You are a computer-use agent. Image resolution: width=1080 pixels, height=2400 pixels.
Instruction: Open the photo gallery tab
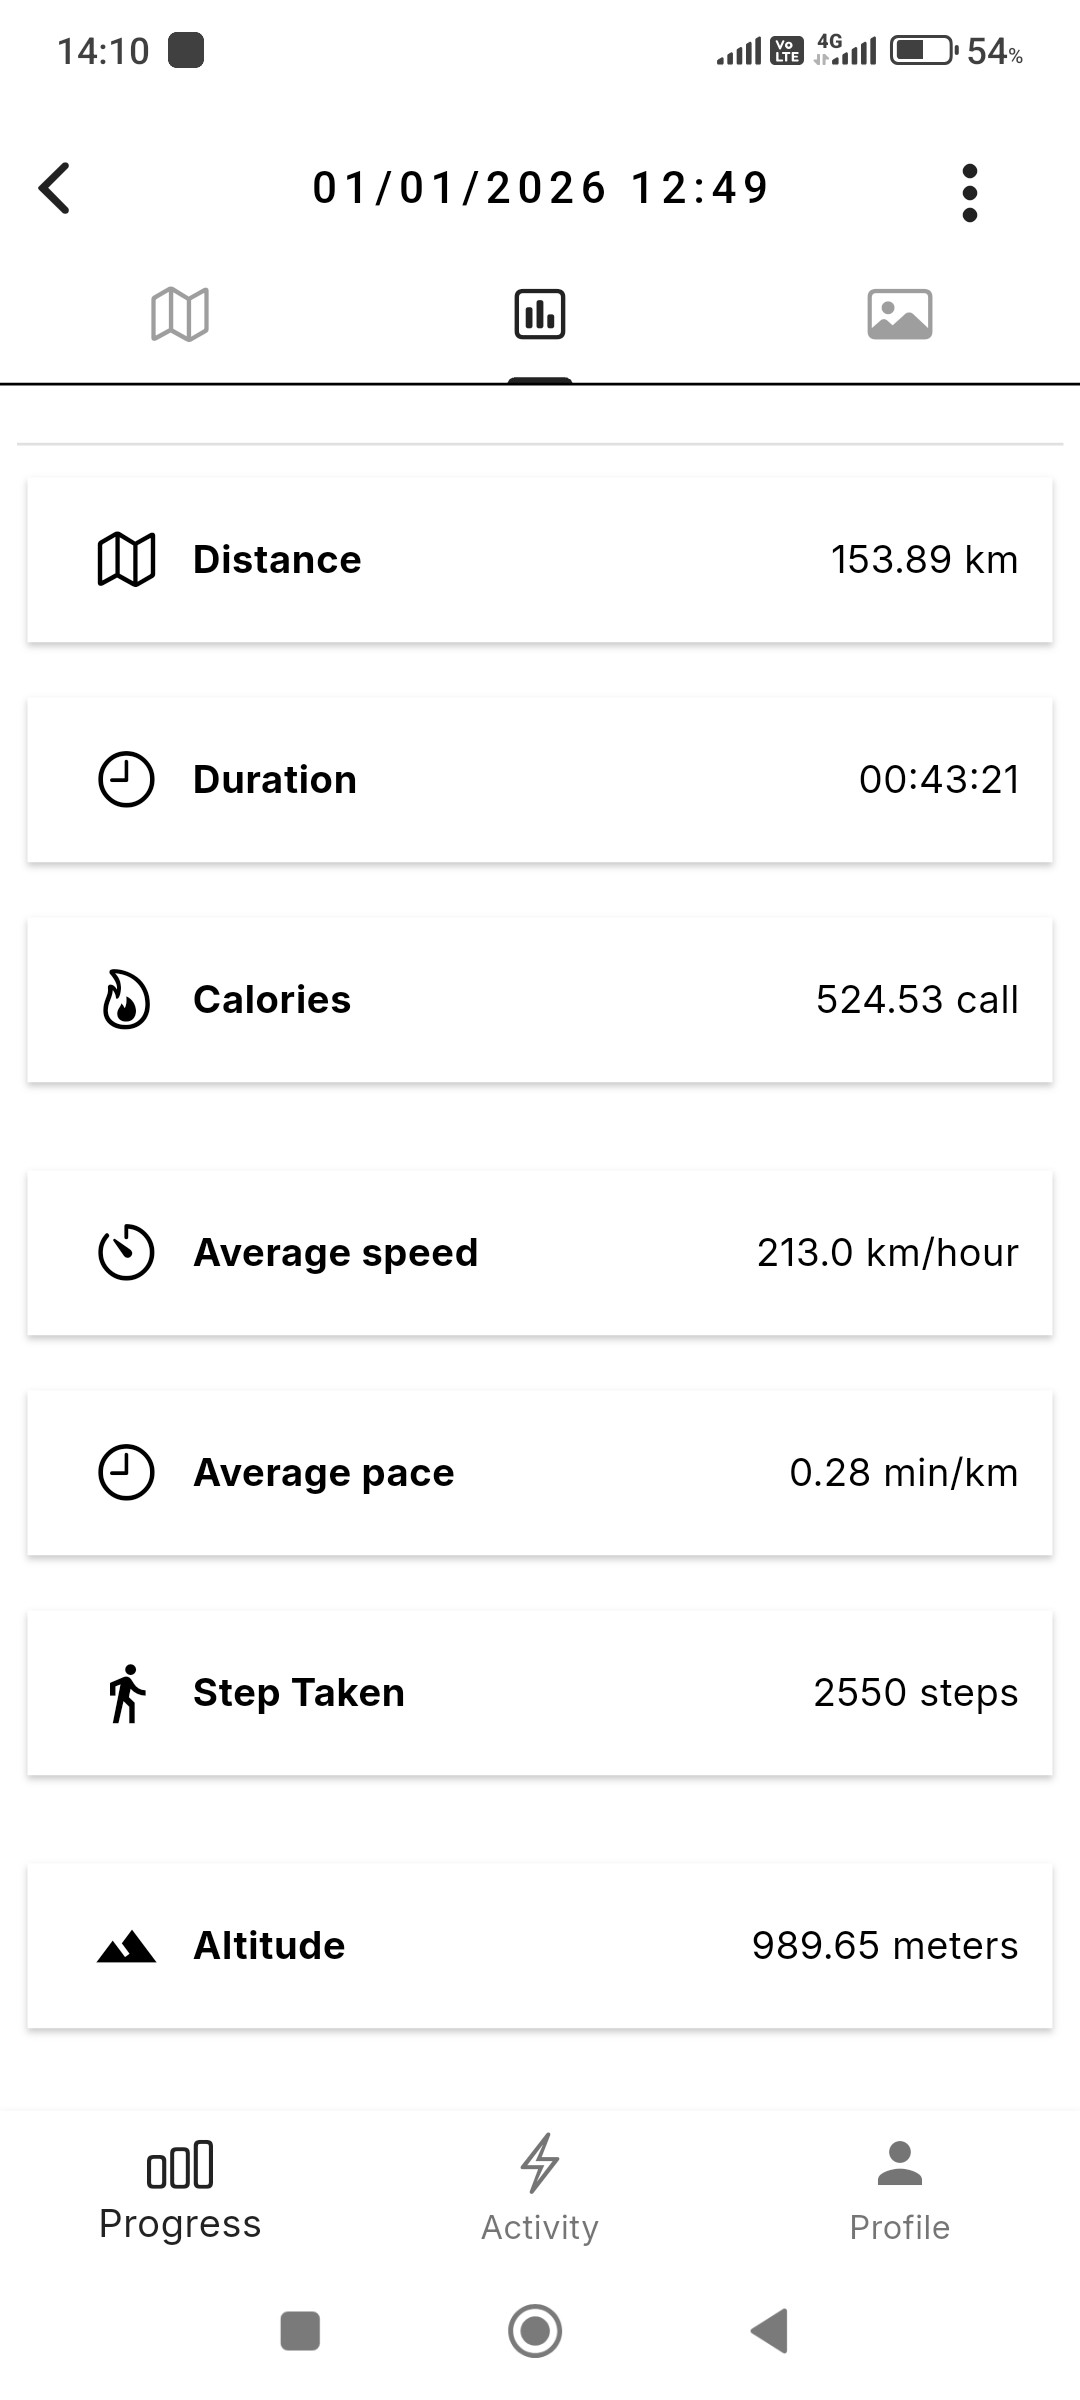[900, 315]
